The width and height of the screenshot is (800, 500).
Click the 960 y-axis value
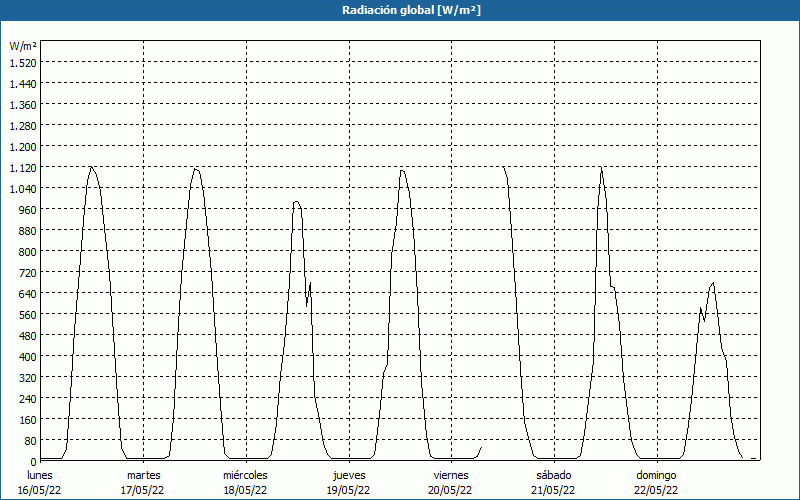[29, 210]
